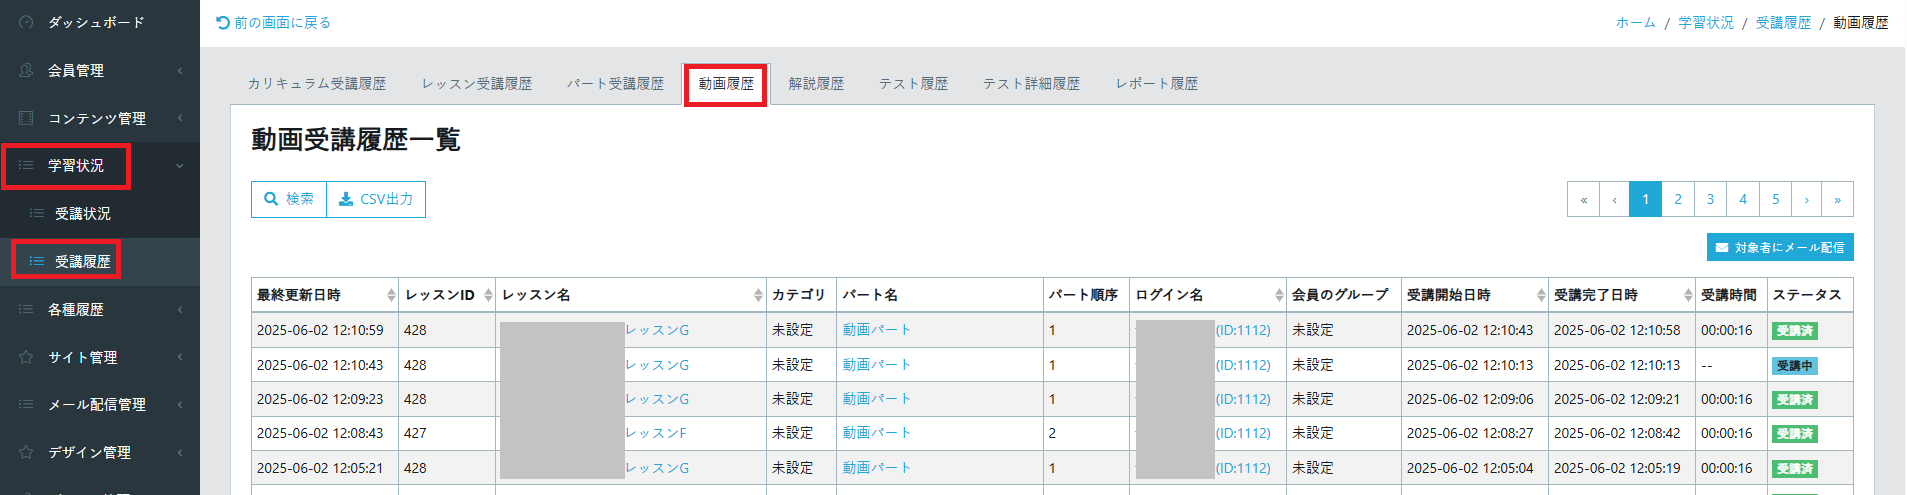Click the site management star icon
Image resolution: width=1907 pixels, height=495 pixels.
pos(26,357)
